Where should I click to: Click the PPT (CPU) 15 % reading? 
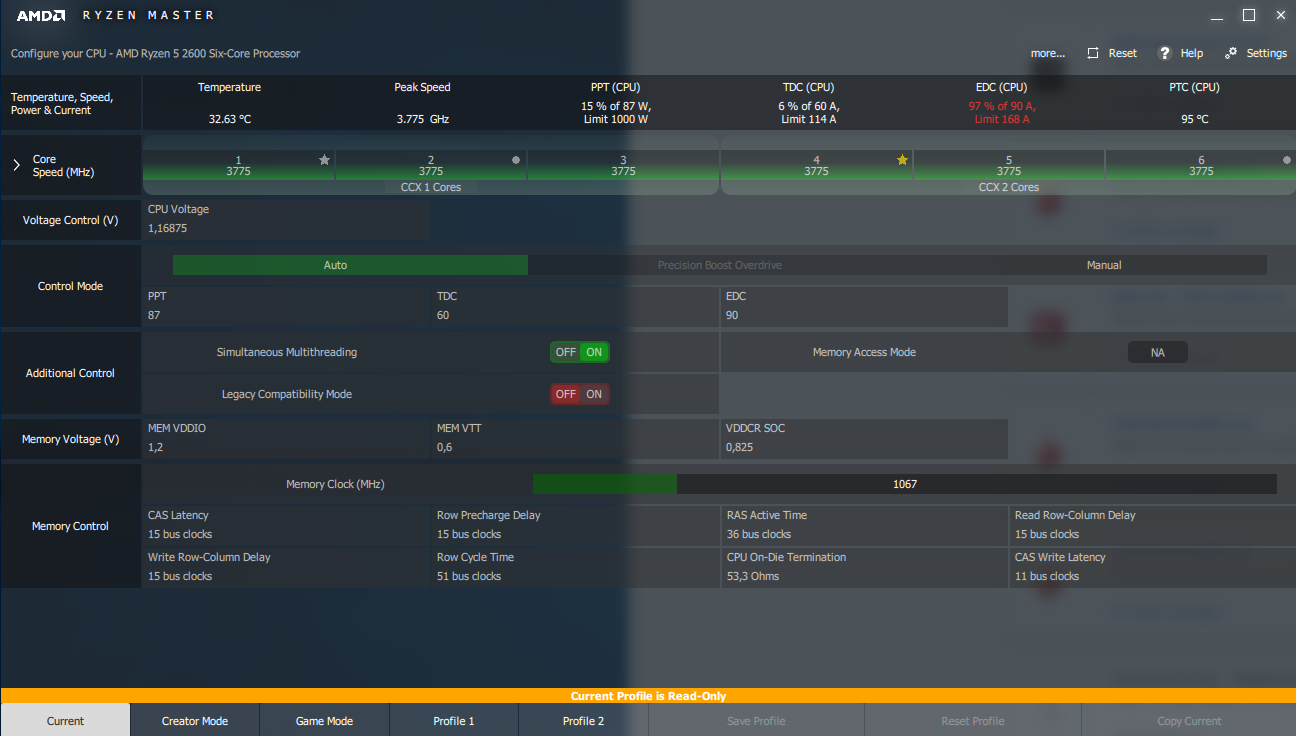(616, 113)
